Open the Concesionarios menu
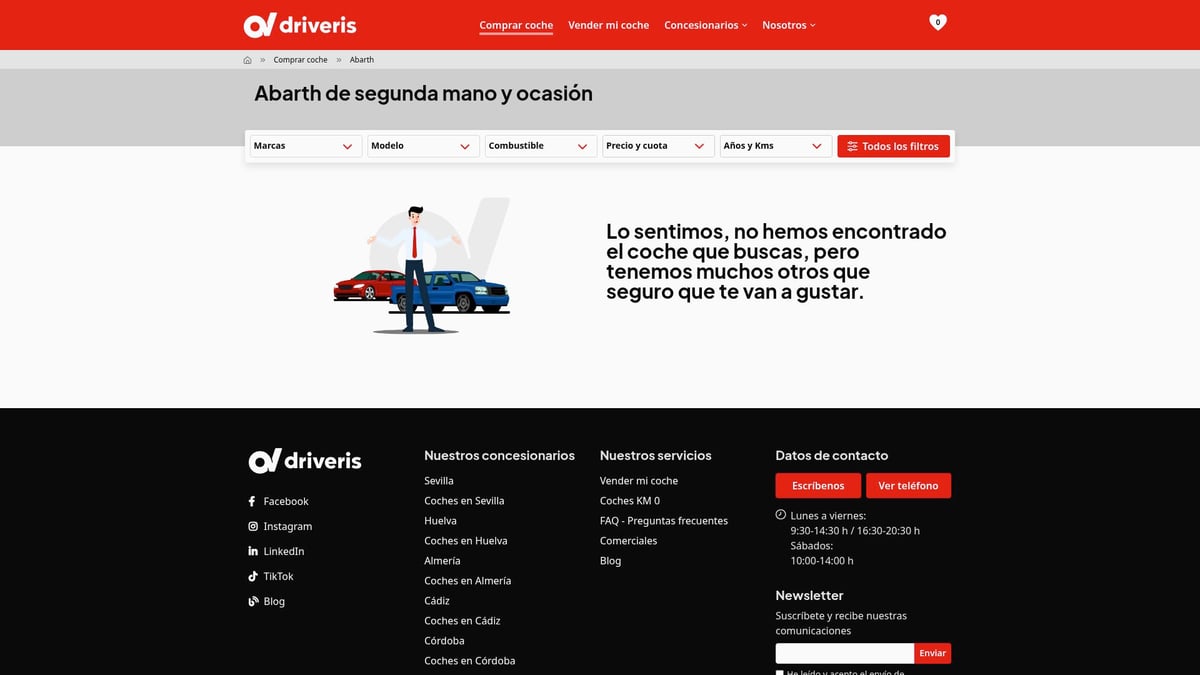Viewport: 1200px width, 675px height. point(705,25)
